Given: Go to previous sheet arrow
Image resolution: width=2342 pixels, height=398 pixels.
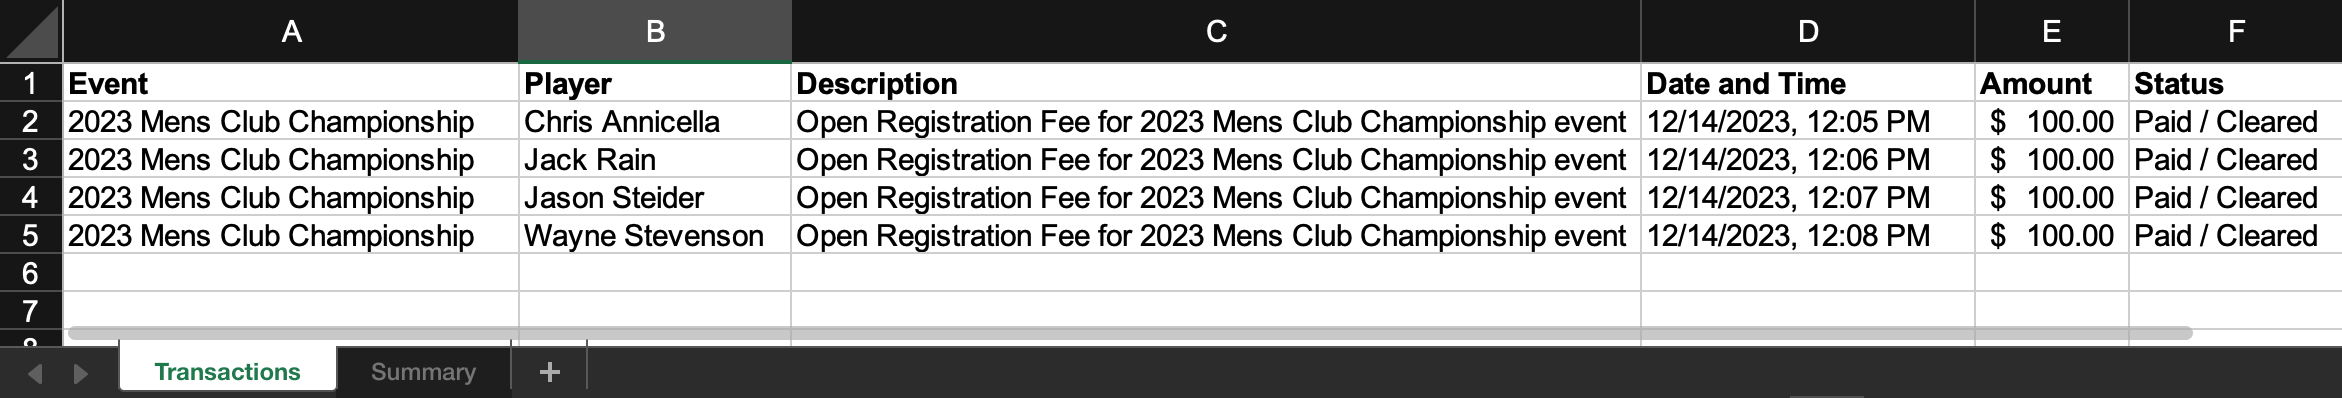Looking at the screenshot, I should pos(35,373).
